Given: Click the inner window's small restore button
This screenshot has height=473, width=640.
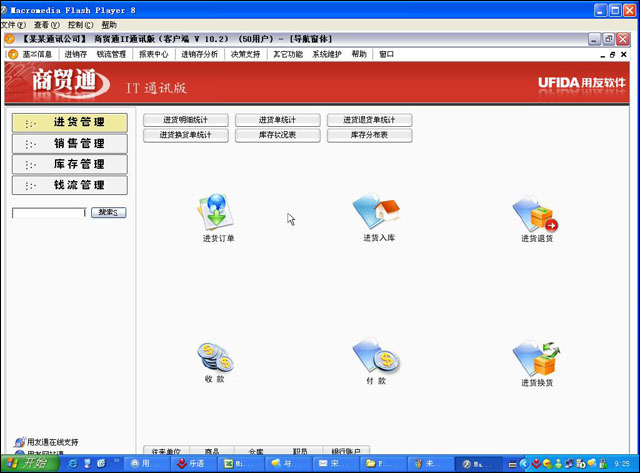Looking at the screenshot, I should [x=612, y=55].
